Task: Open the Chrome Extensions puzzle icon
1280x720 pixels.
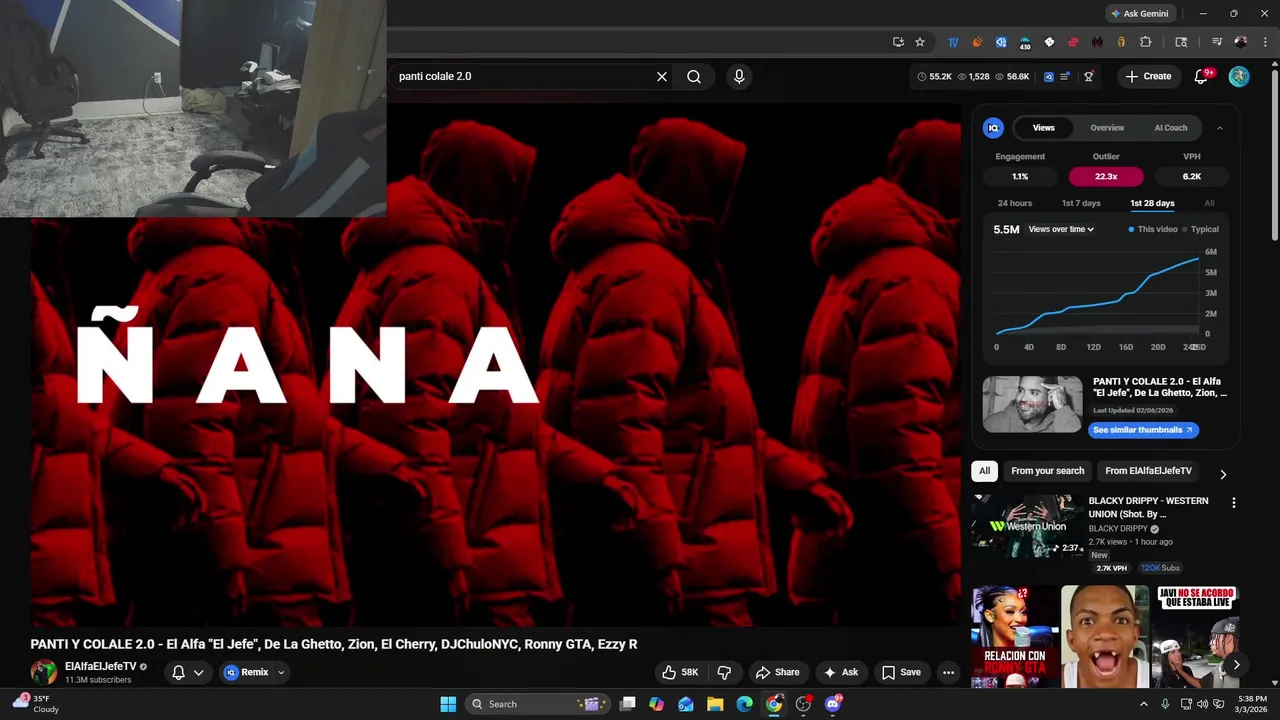Action: click(1146, 42)
